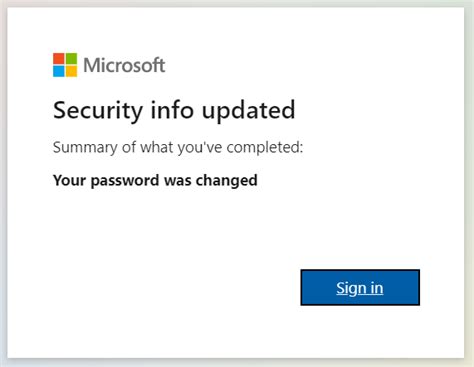The height and width of the screenshot is (367, 474).
Task: Click the Summary of what you've completed text
Action: (x=178, y=147)
